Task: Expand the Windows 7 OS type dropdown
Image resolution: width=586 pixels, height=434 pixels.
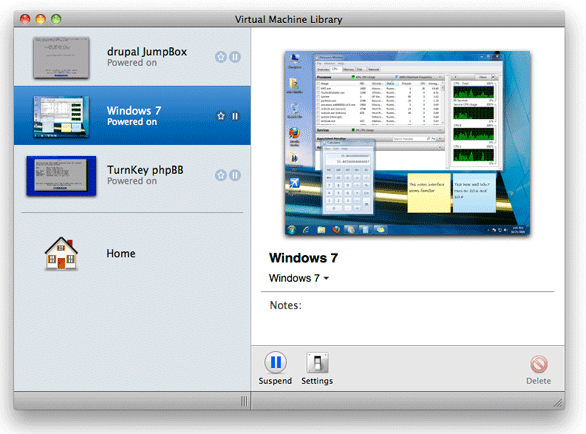Action: [299, 278]
